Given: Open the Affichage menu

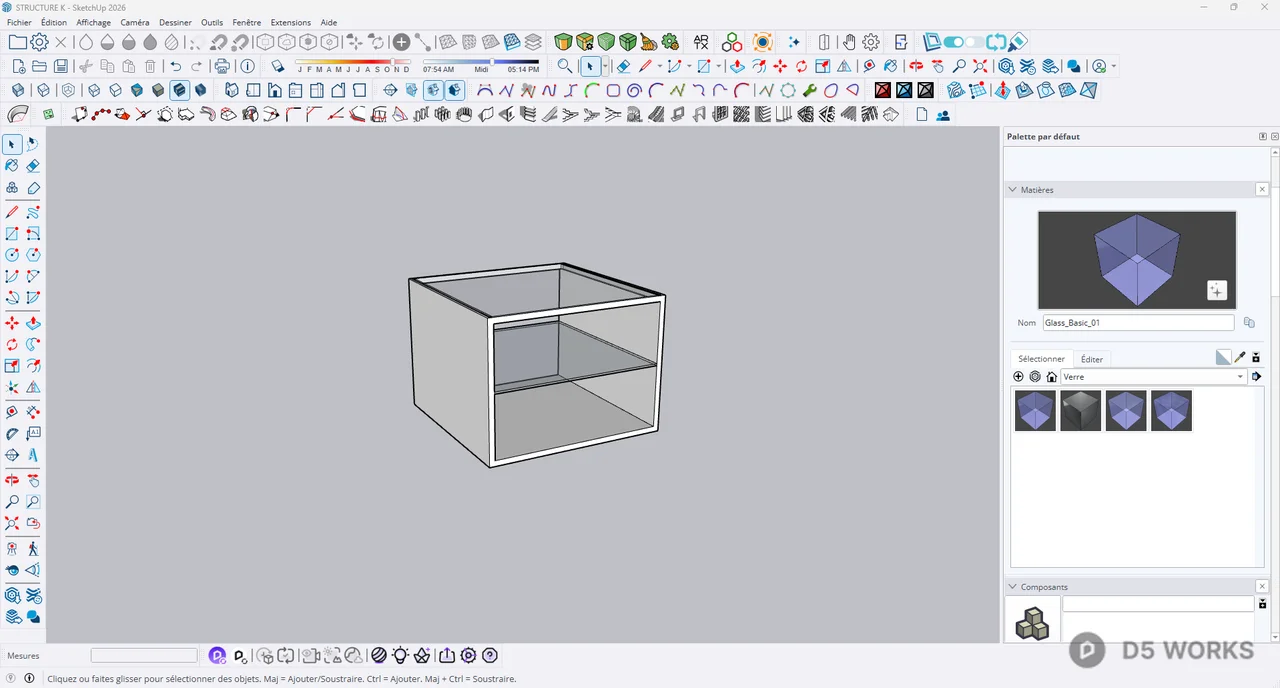Looking at the screenshot, I should click(93, 22).
